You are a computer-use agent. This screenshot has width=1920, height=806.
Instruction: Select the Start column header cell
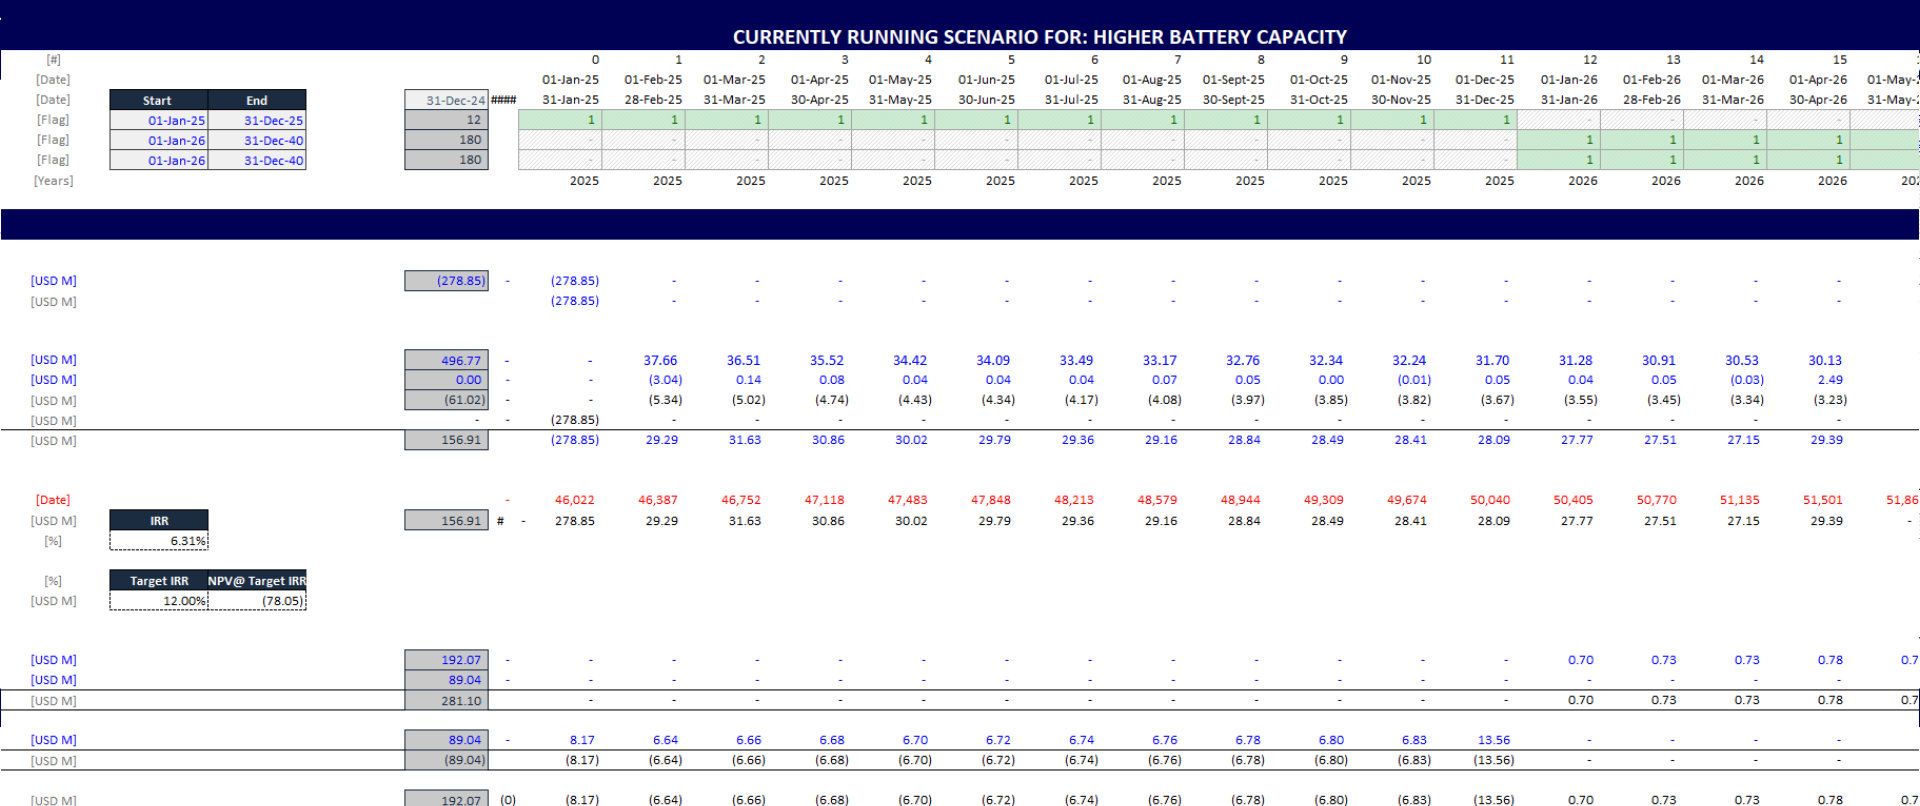click(x=158, y=100)
